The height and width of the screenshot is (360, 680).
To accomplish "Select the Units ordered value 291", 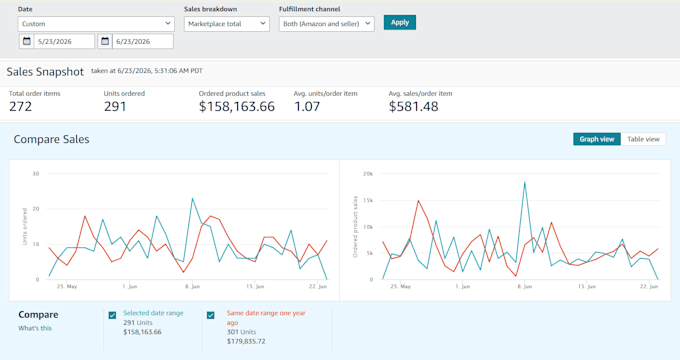I will click(x=115, y=106).
